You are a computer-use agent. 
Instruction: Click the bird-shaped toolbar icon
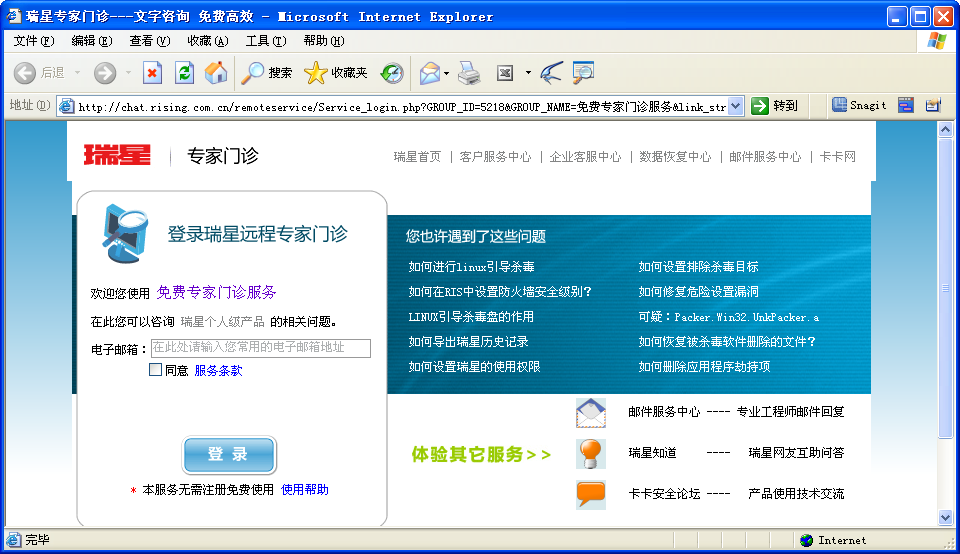pyautogui.click(x=551, y=73)
